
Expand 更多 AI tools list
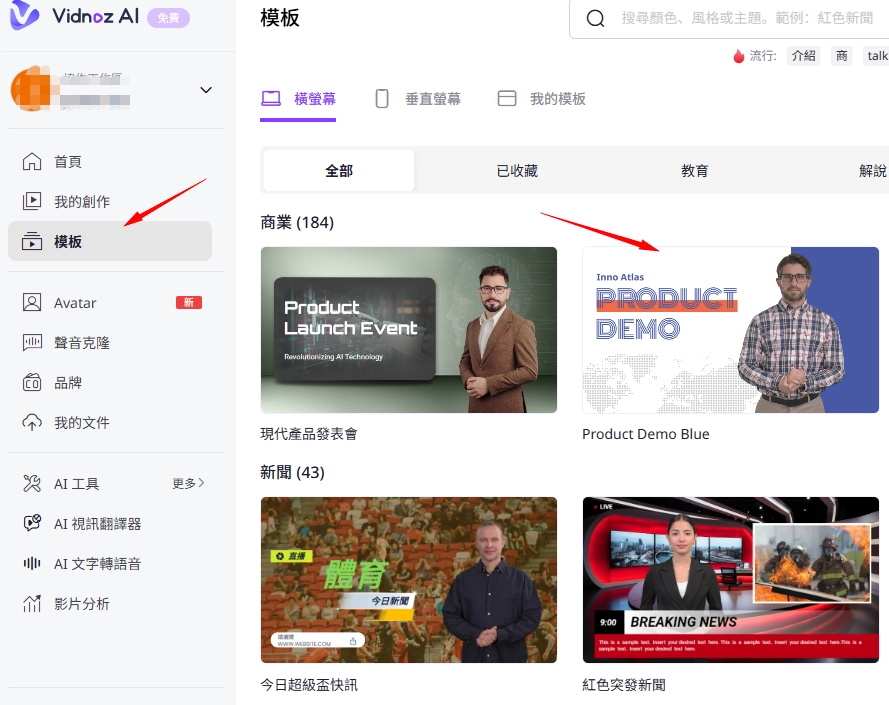coord(188,483)
